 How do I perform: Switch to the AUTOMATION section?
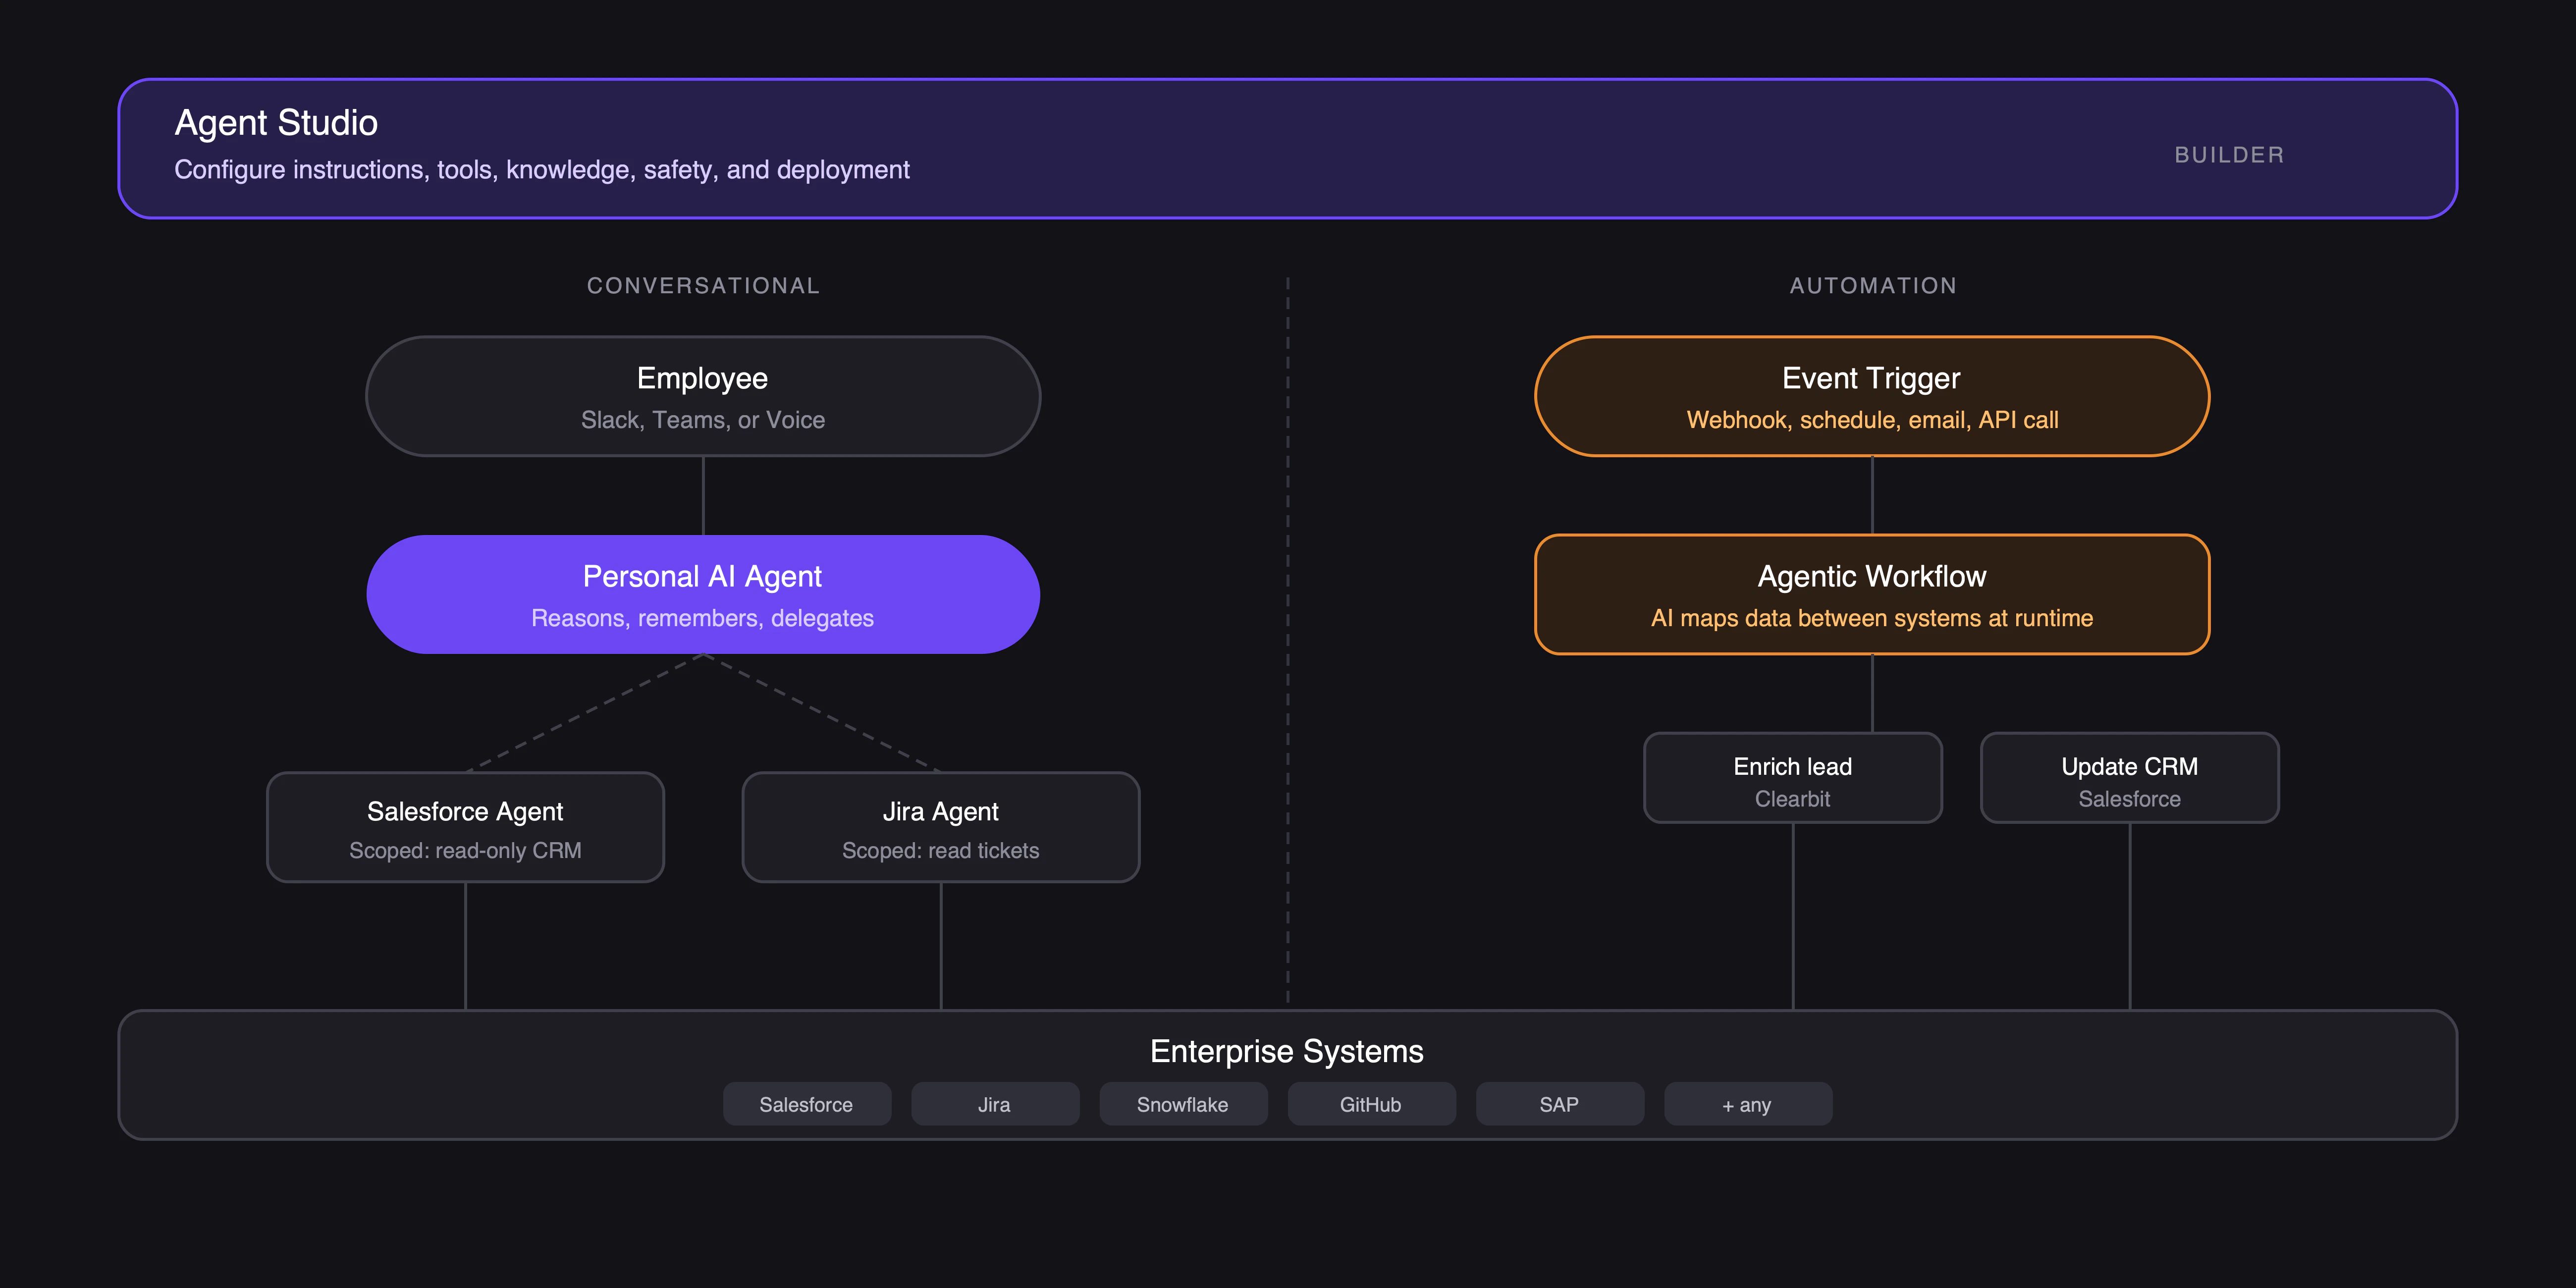click(x=1872, y=285)
